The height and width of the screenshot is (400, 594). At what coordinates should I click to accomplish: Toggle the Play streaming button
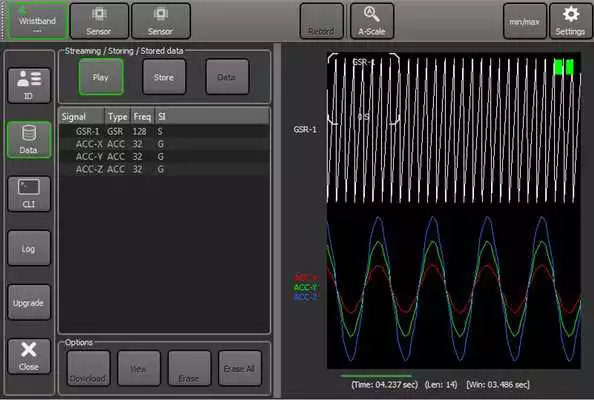pyautogui.click(x=101, y=77)
